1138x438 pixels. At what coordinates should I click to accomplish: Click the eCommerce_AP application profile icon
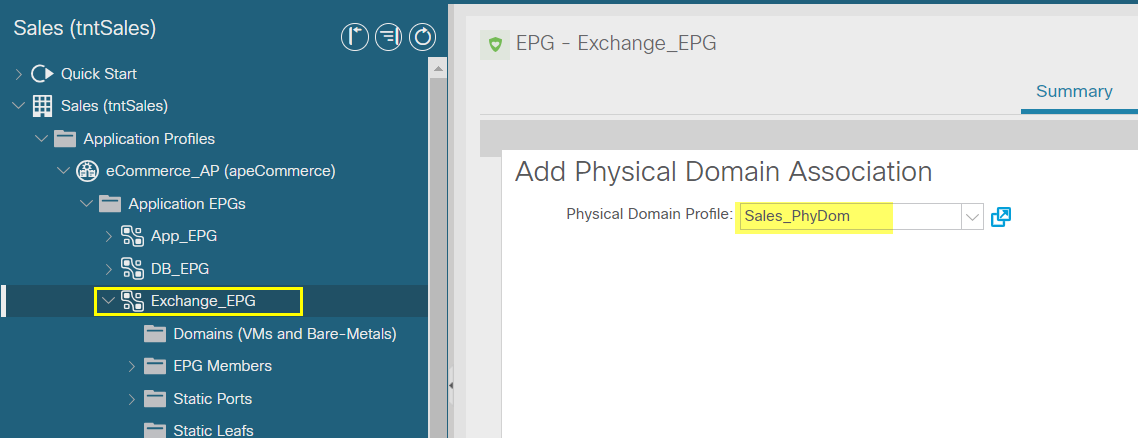pyautogui.click(x=87, y=171)
